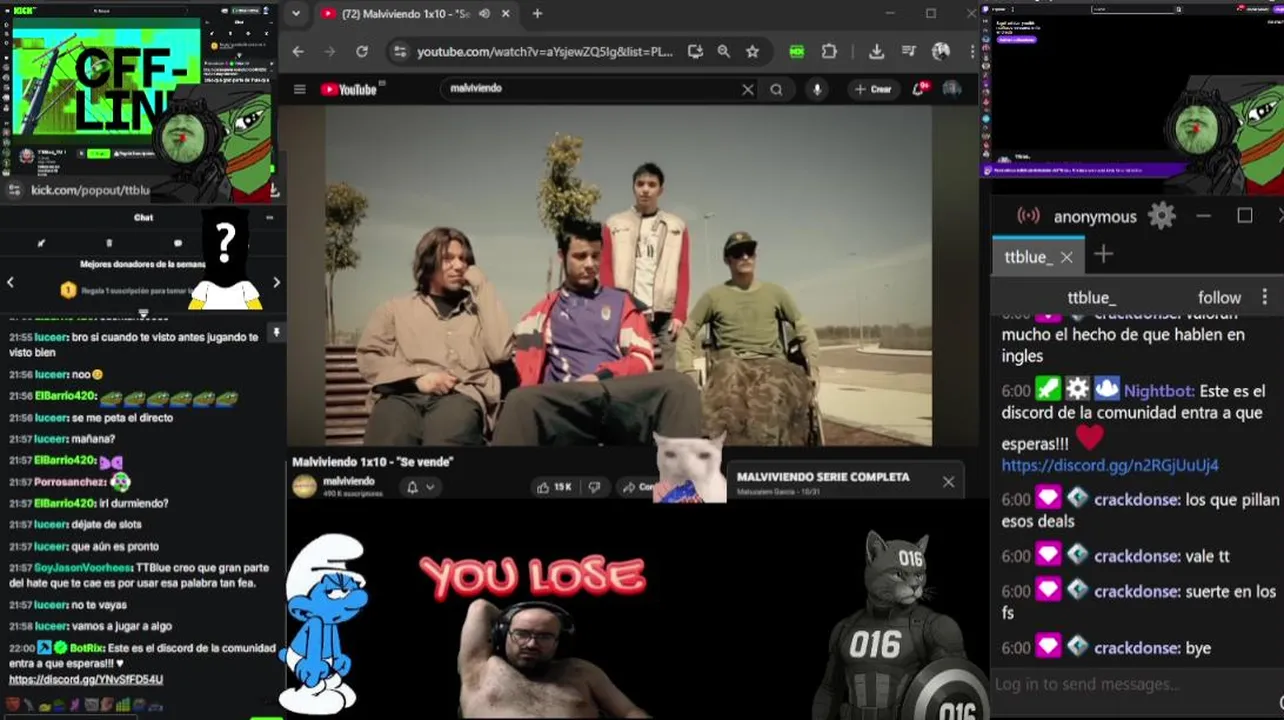Viewport: 1284px width, 720px height.
Task: Share the video with Compartir arrow
Action: pyautogui.click(x=638, y=487)
